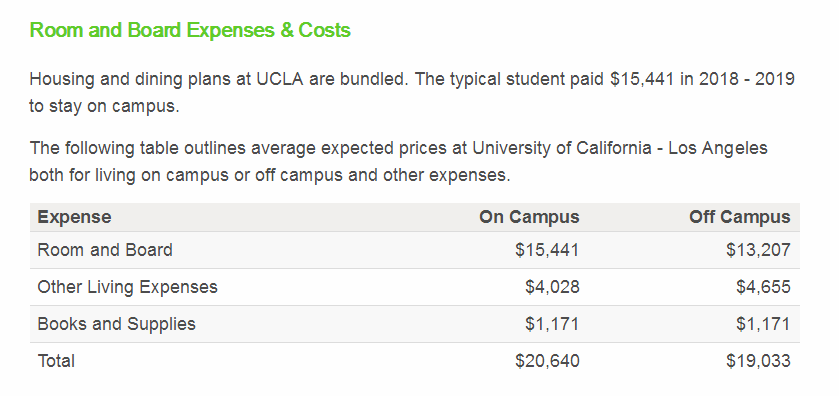Image resolution: width=839 pixels, height=396 pixels.
Task: Click the paragraph beginning 'The following table outlines'
Action: point(399,161)
